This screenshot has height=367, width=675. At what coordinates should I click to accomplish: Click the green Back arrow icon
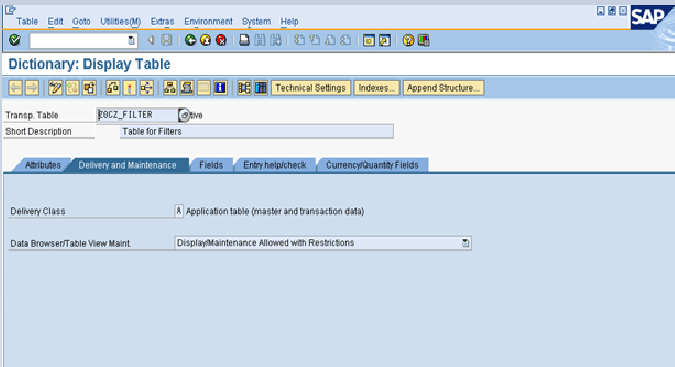(x=190, y=40)
